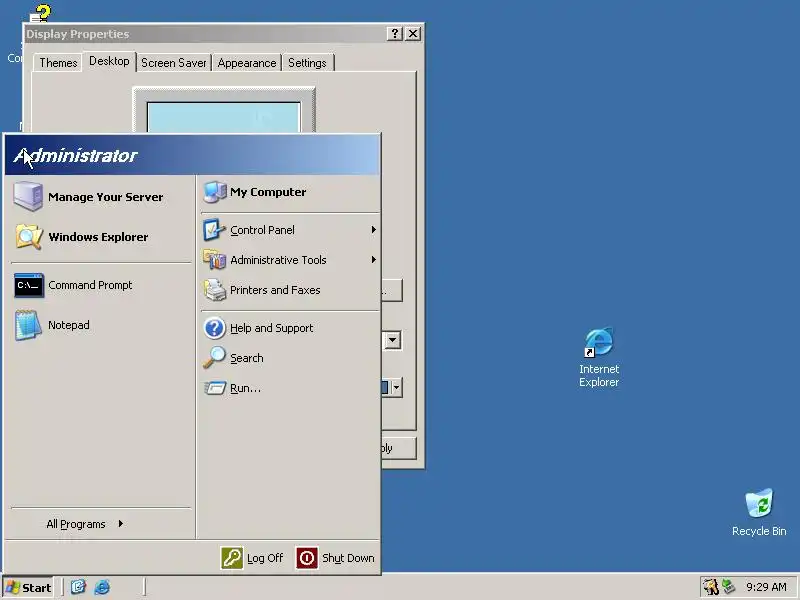Screen dimensions: 800x600
Task: Select the Desktop tab
Action: tap(109, 61)
